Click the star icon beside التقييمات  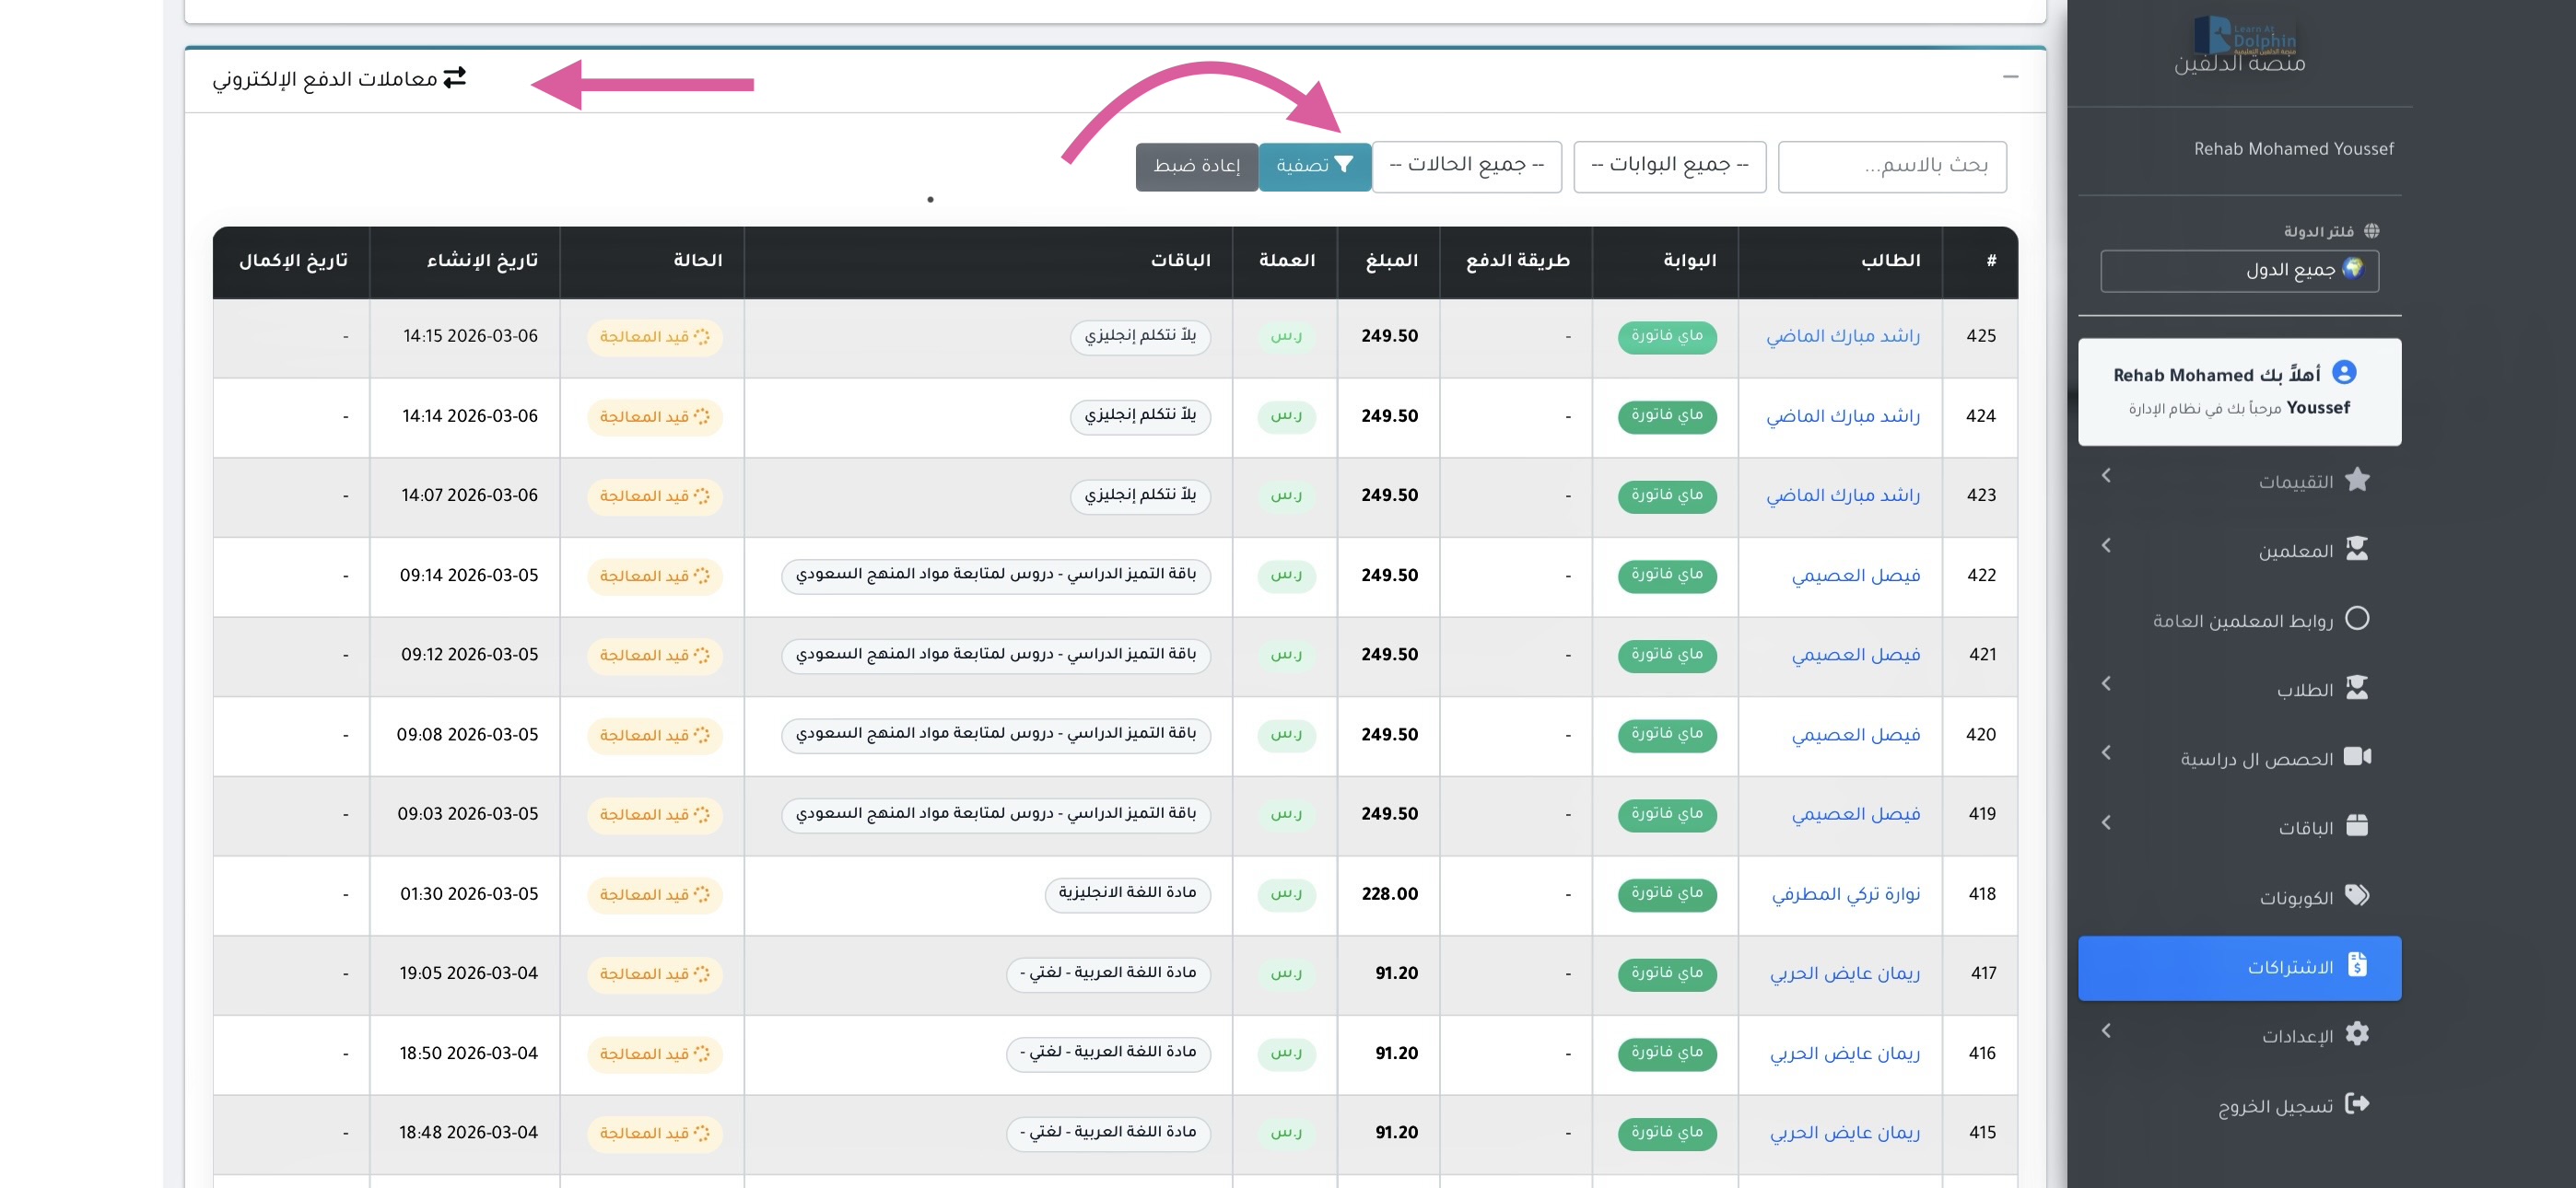(2356, 480)
